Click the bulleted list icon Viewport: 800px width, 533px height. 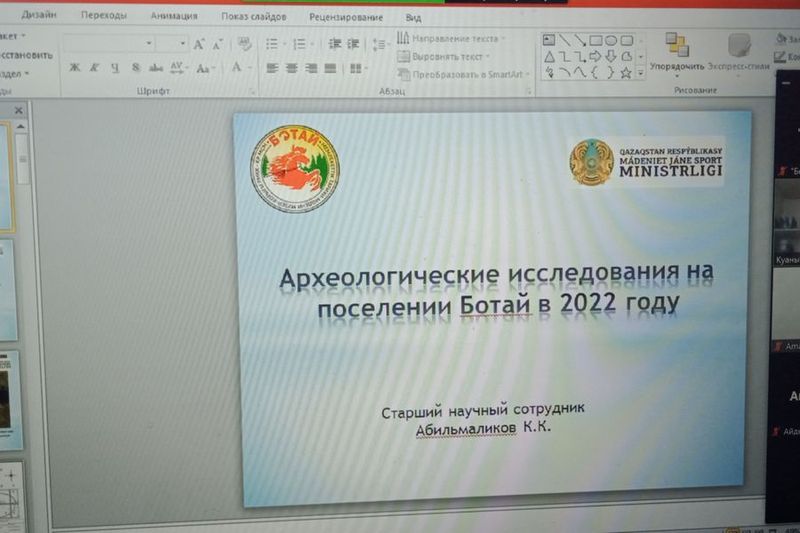tap(272, 44)
